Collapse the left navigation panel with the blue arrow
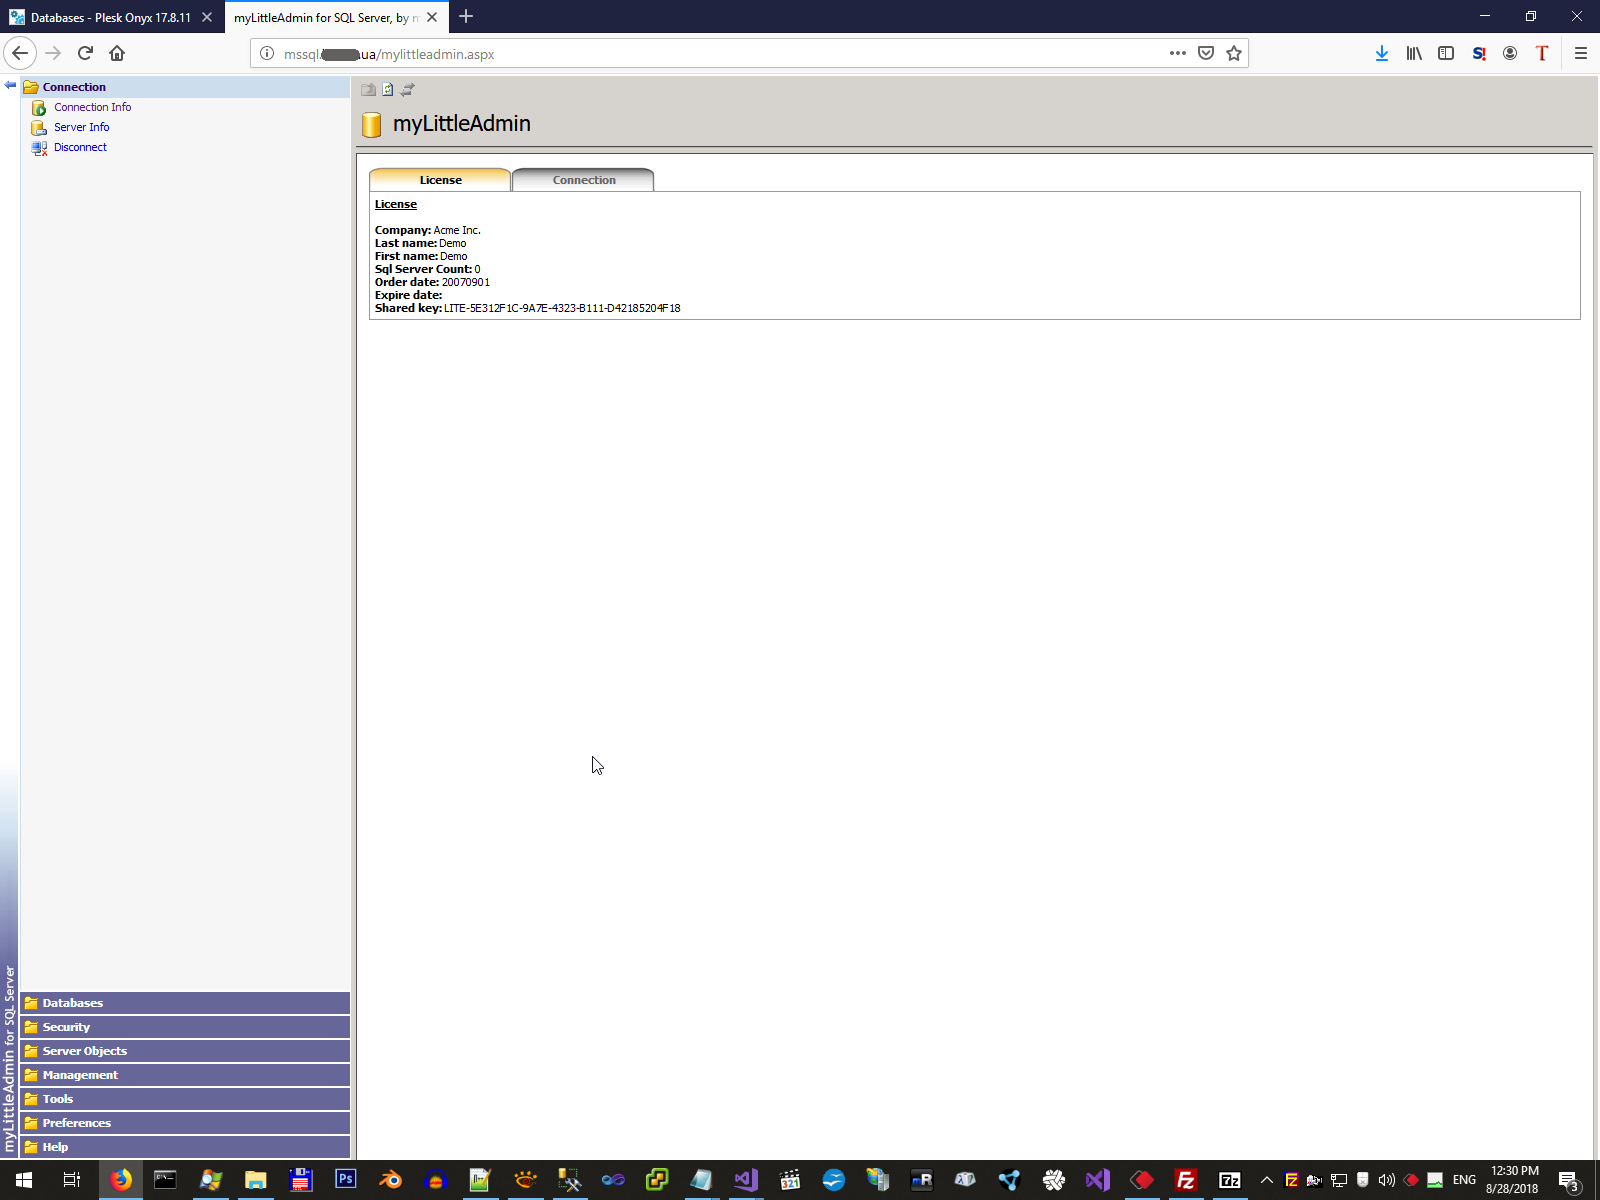This screenshot has height=1200, width=1600. pyautogui.click(x=10, y=85)
